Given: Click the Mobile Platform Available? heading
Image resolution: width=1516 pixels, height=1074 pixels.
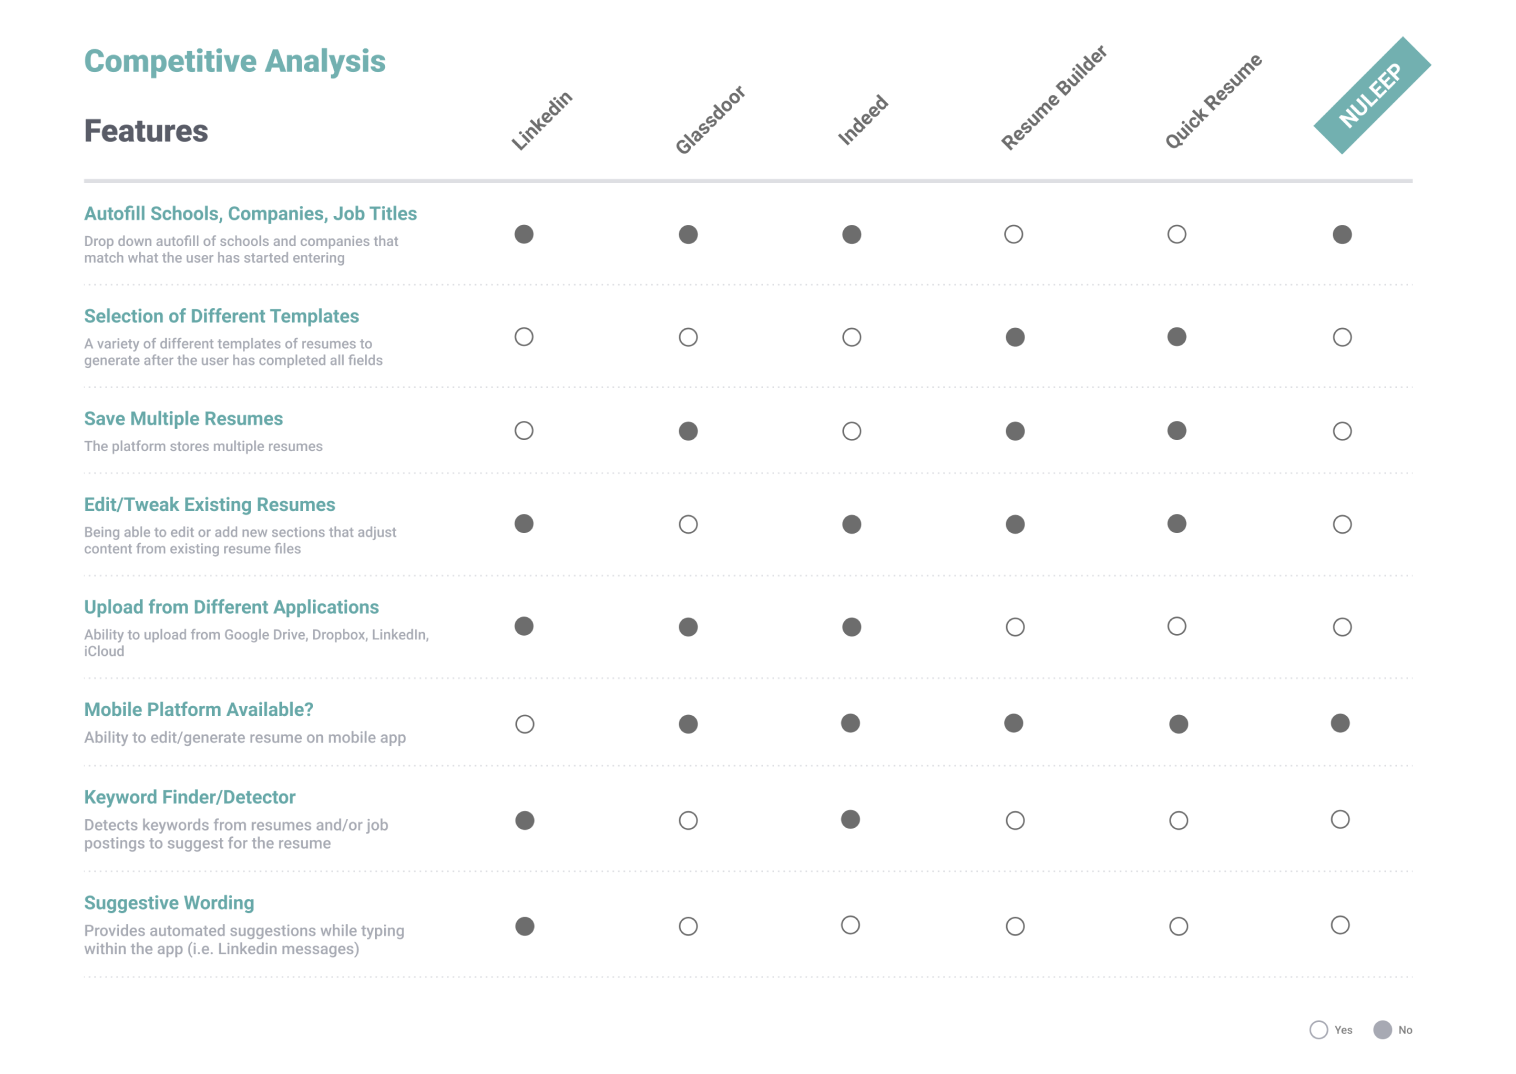Looking at the screenshot, I should tap(199, 710).
